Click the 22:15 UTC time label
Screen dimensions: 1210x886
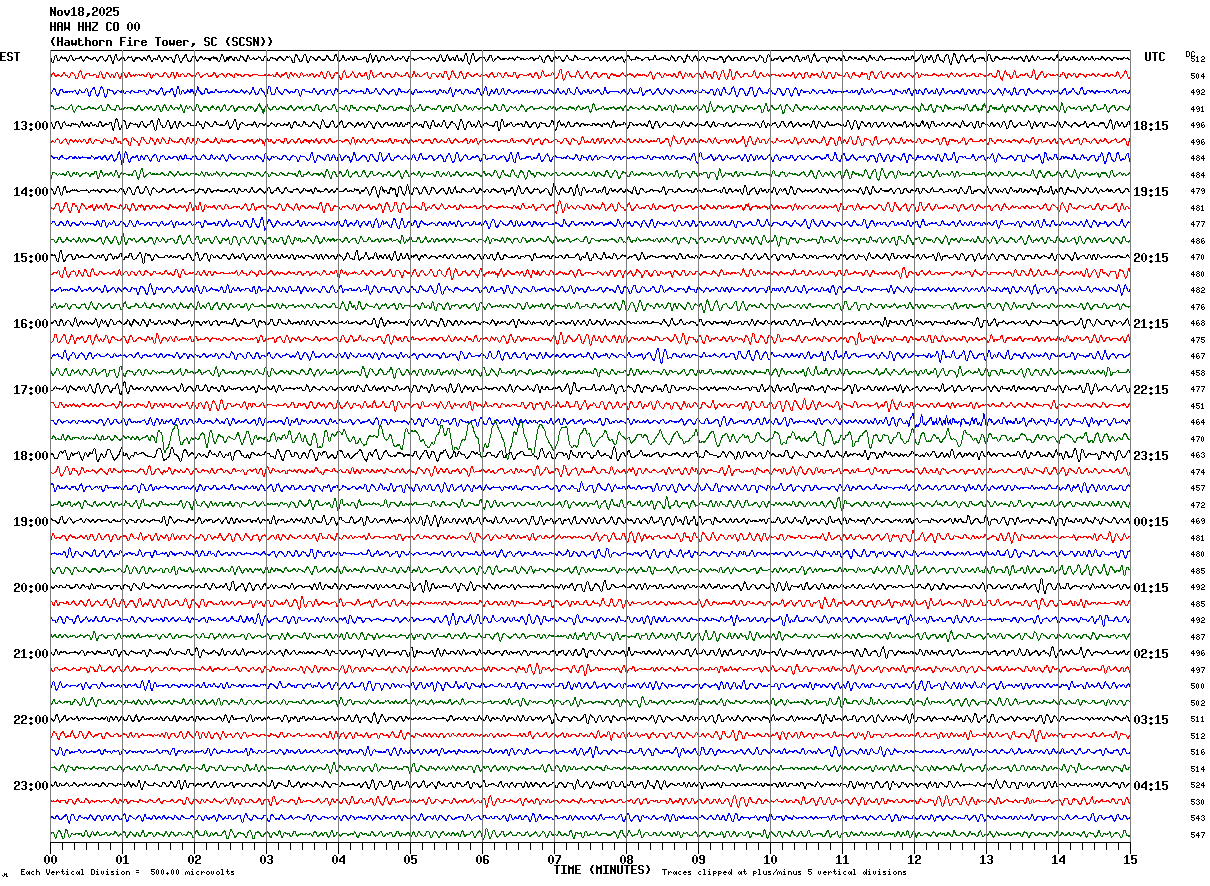(1150, 390)
